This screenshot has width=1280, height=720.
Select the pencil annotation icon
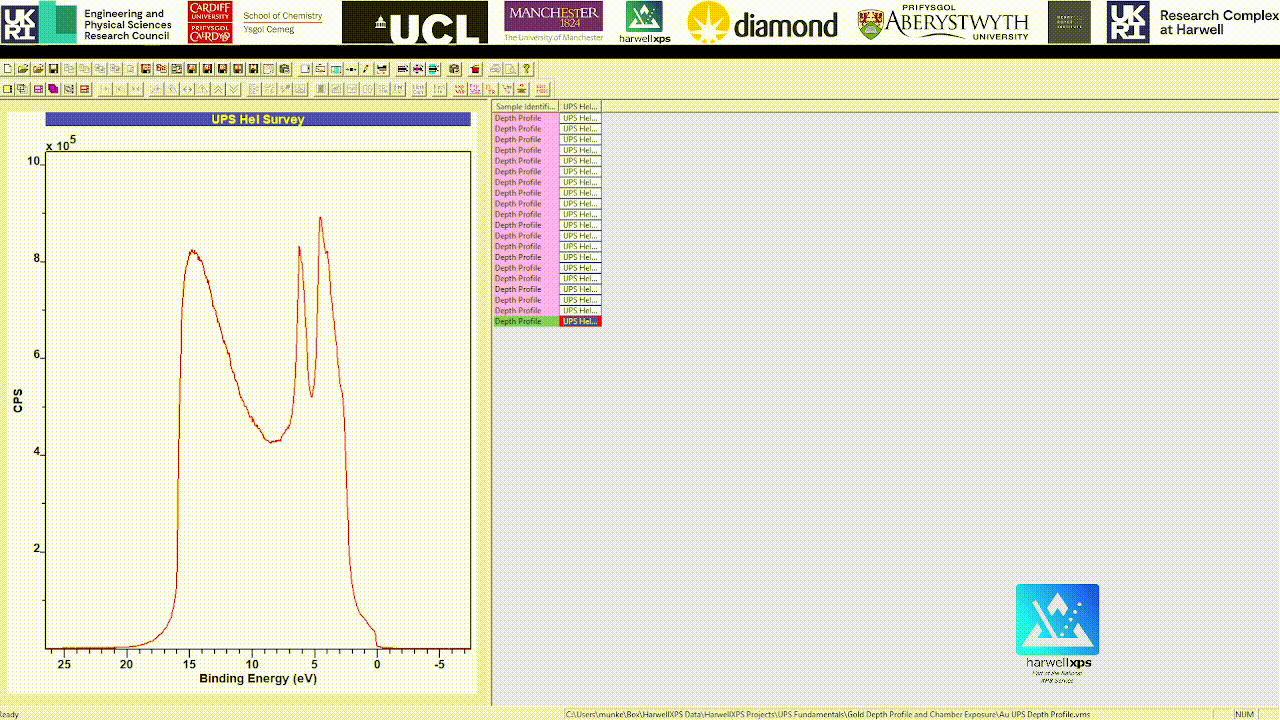click(366, 69)
